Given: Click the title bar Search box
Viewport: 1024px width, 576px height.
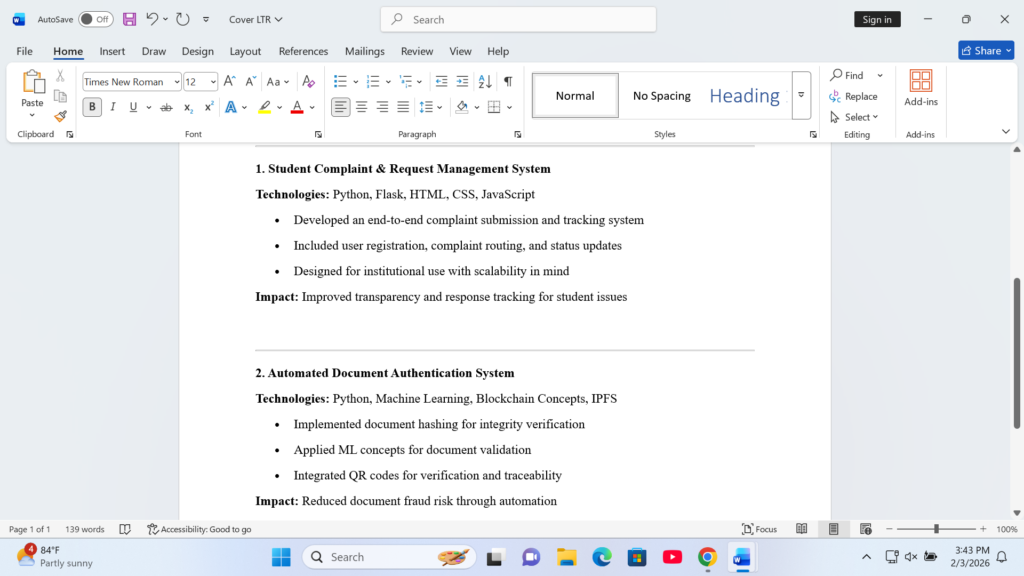Looking at the screenshot, I should coord(519,20).
